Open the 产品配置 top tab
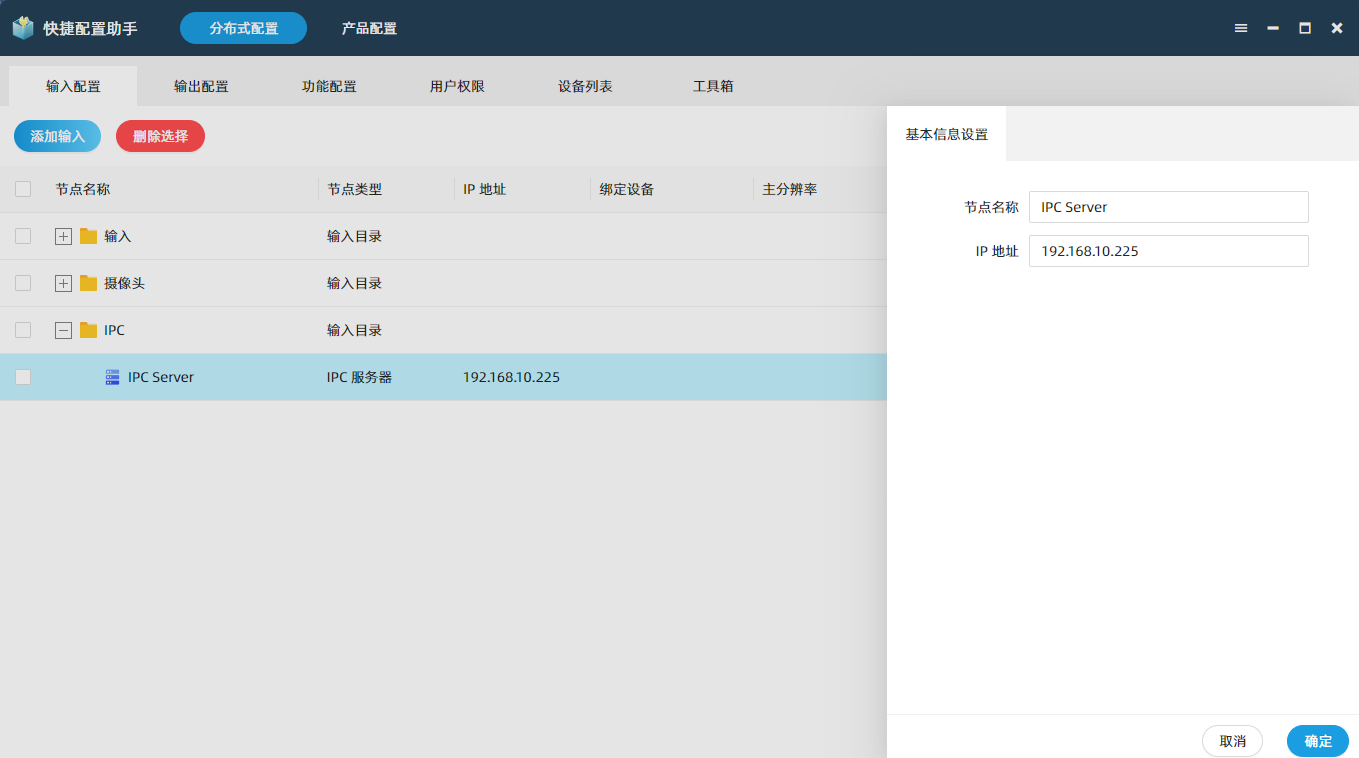Image resolution: width=1359 pixels, height=758 pixels. pos(369,28)
